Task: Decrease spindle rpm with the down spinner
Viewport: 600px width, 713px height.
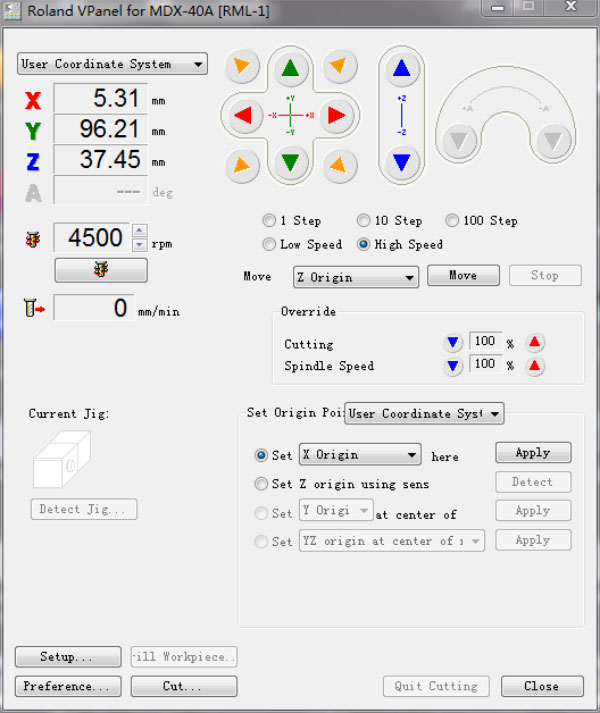Action: (x=139, y=245)
